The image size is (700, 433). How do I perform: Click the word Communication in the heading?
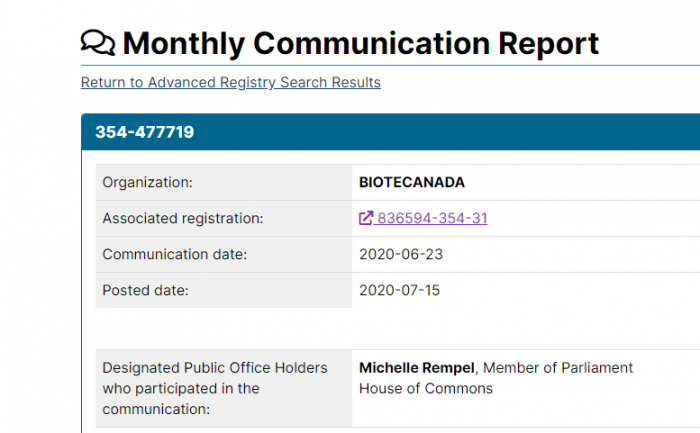pos(371,43)
